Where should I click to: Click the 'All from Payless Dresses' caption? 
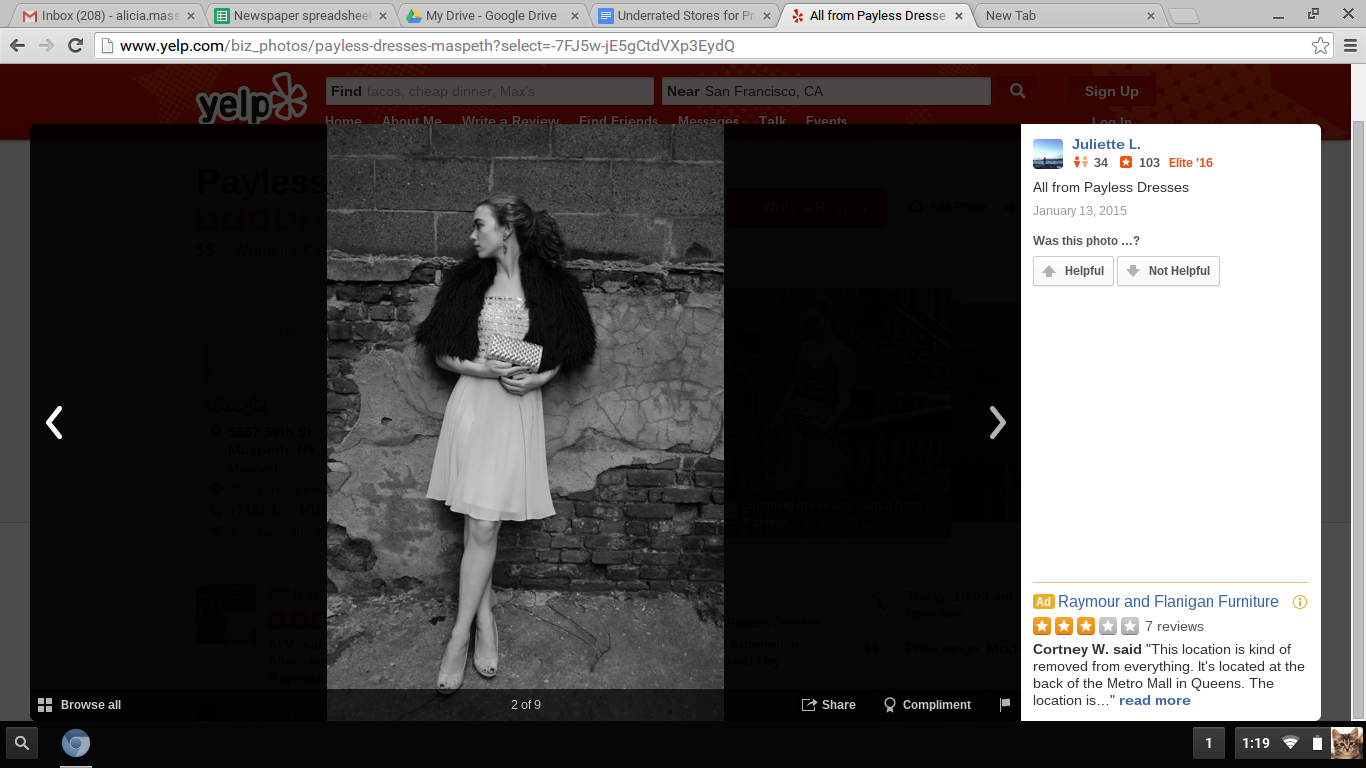[x=1111, y=187]
